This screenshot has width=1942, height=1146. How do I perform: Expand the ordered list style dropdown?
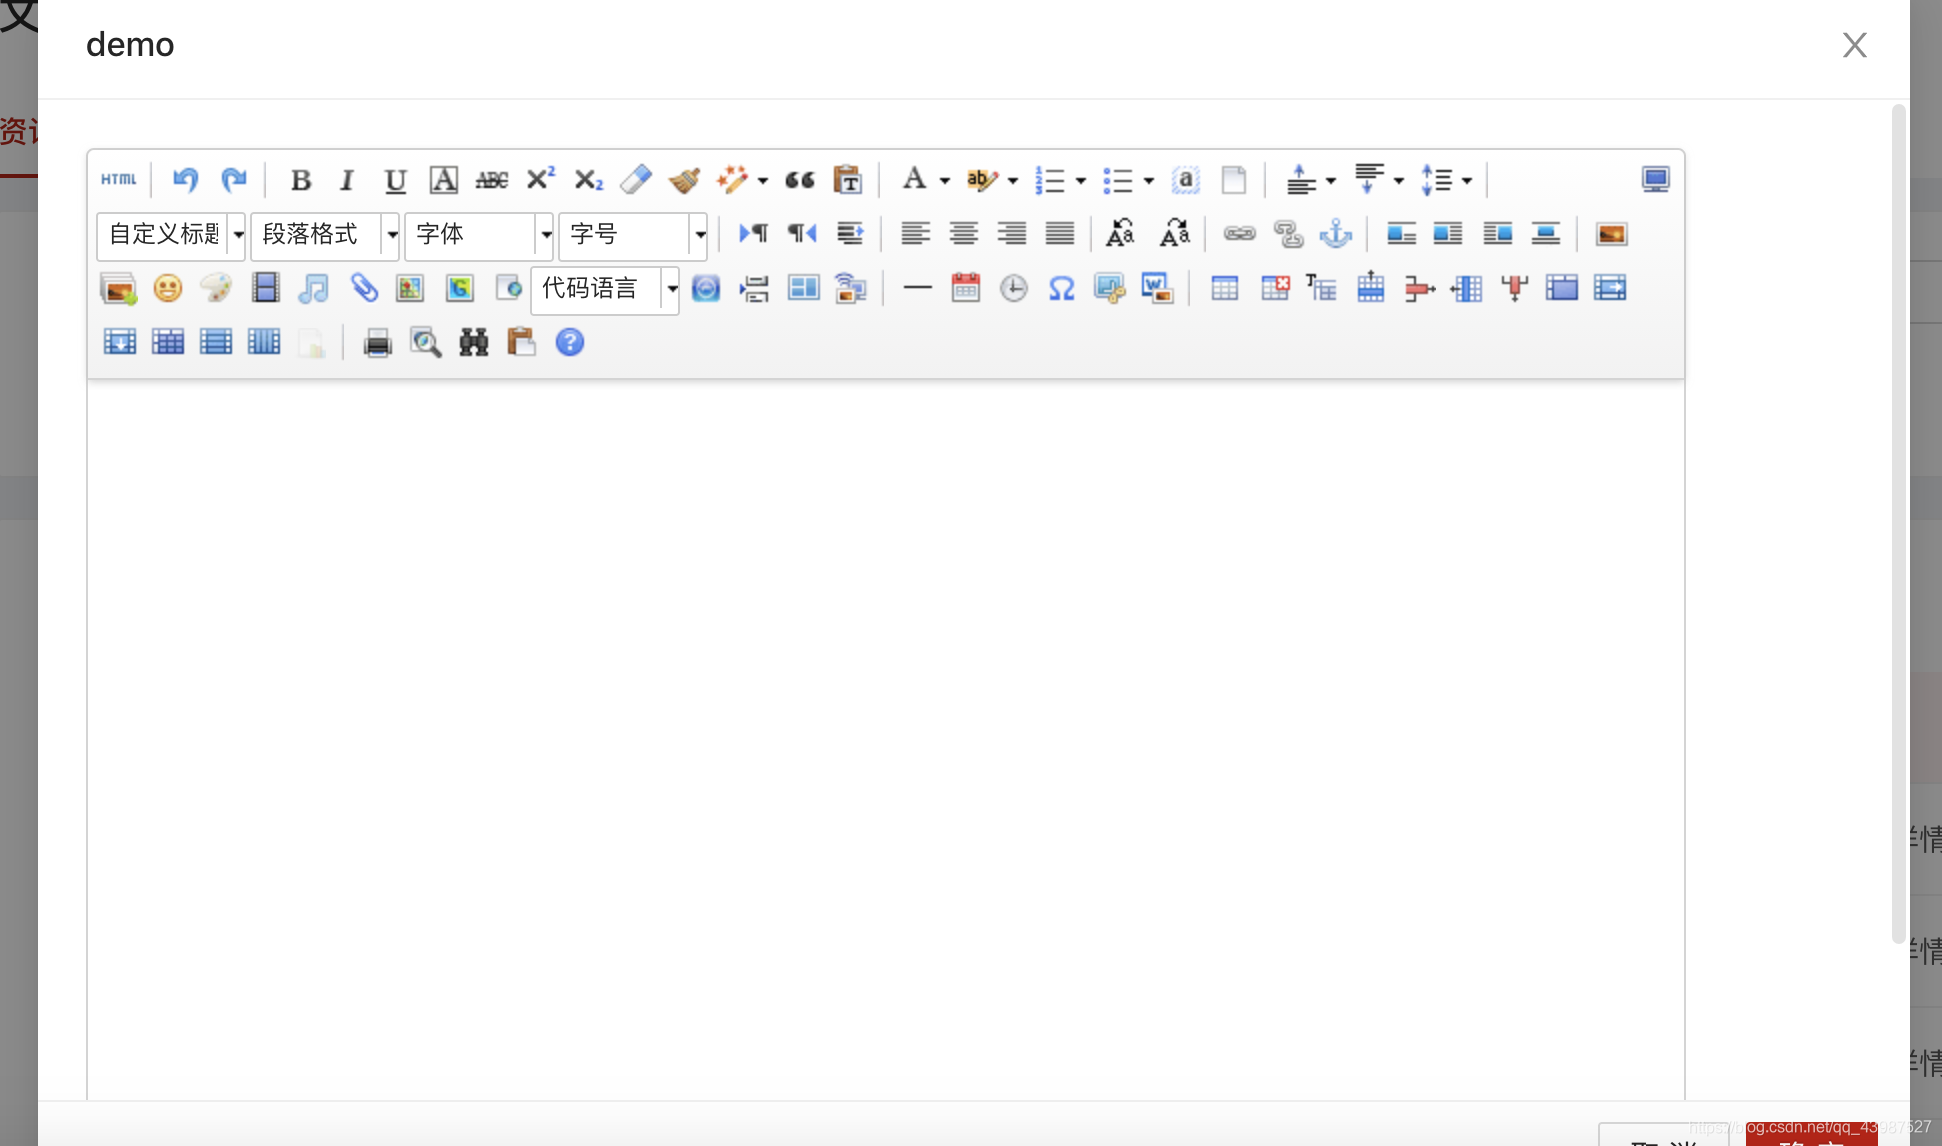(1081, 181)
